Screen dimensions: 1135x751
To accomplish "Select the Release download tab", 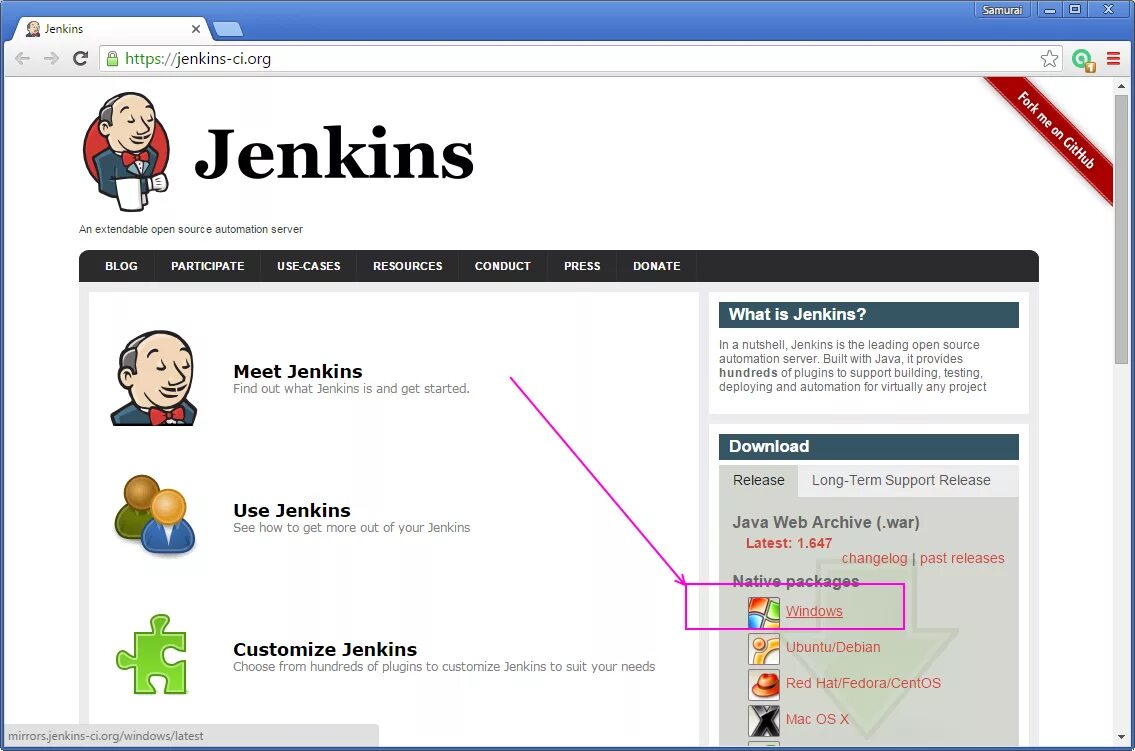I will pos(759,480).
